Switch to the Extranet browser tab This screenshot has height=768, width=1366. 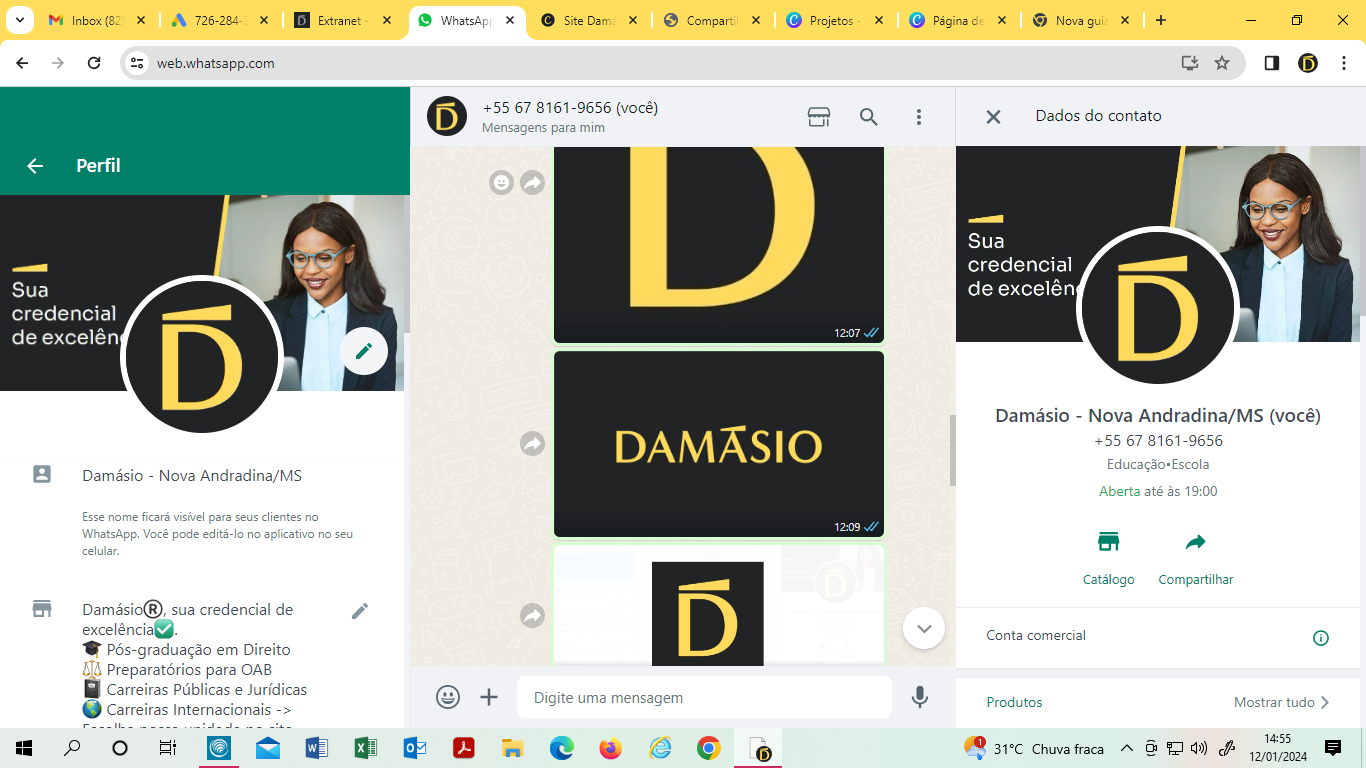[x=343, y=20]
